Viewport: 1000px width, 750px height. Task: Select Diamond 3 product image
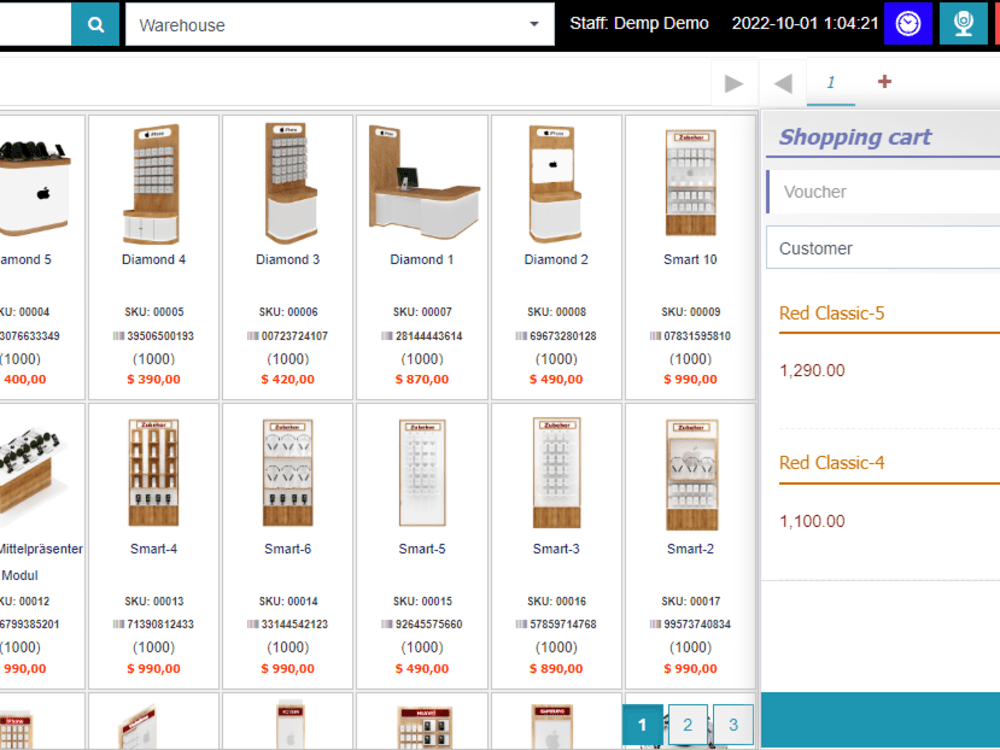(x=289, y=184)
